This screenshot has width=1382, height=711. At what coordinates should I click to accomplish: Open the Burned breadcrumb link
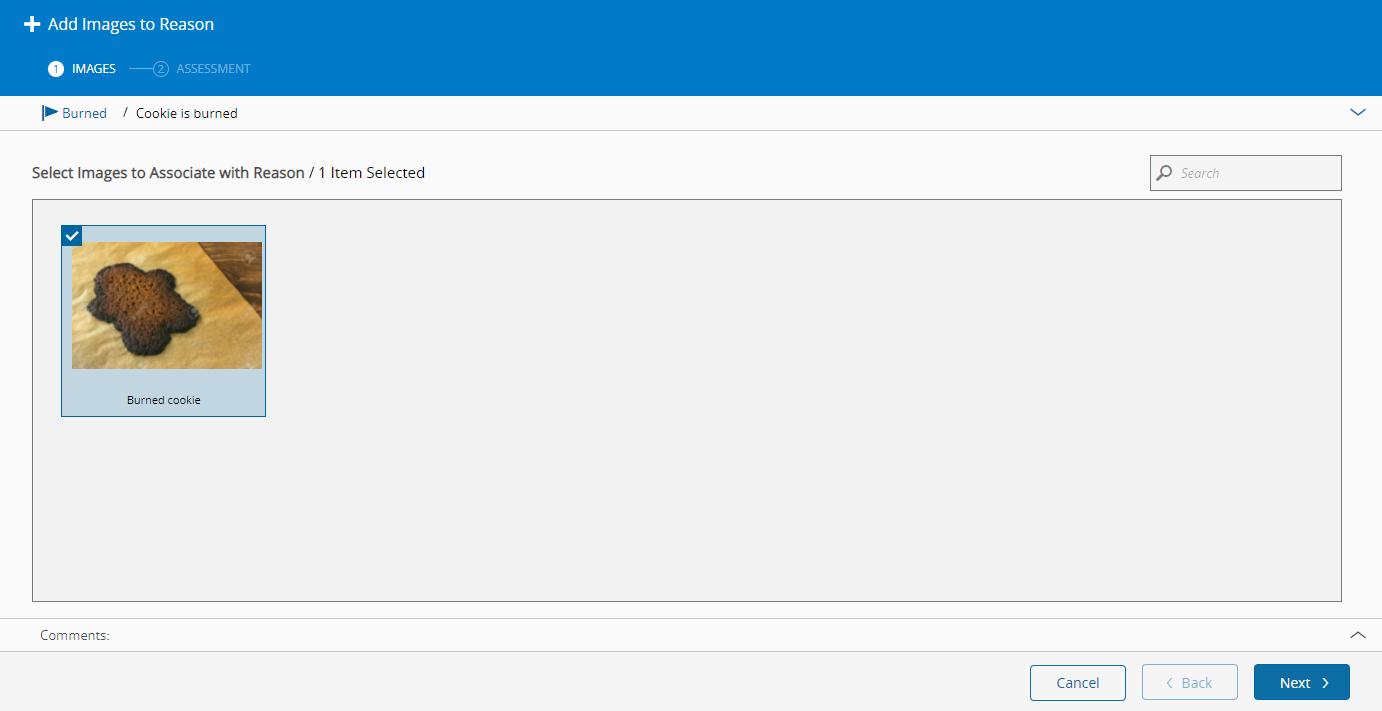[84, 113]
